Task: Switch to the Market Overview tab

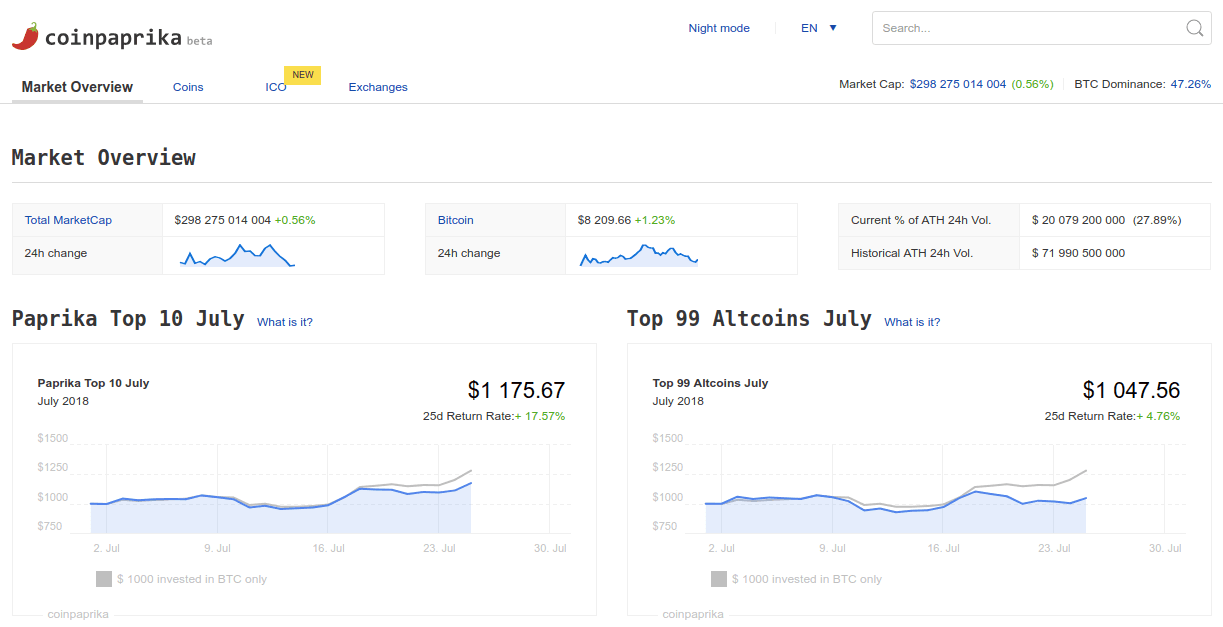Action: coord(77,87)
